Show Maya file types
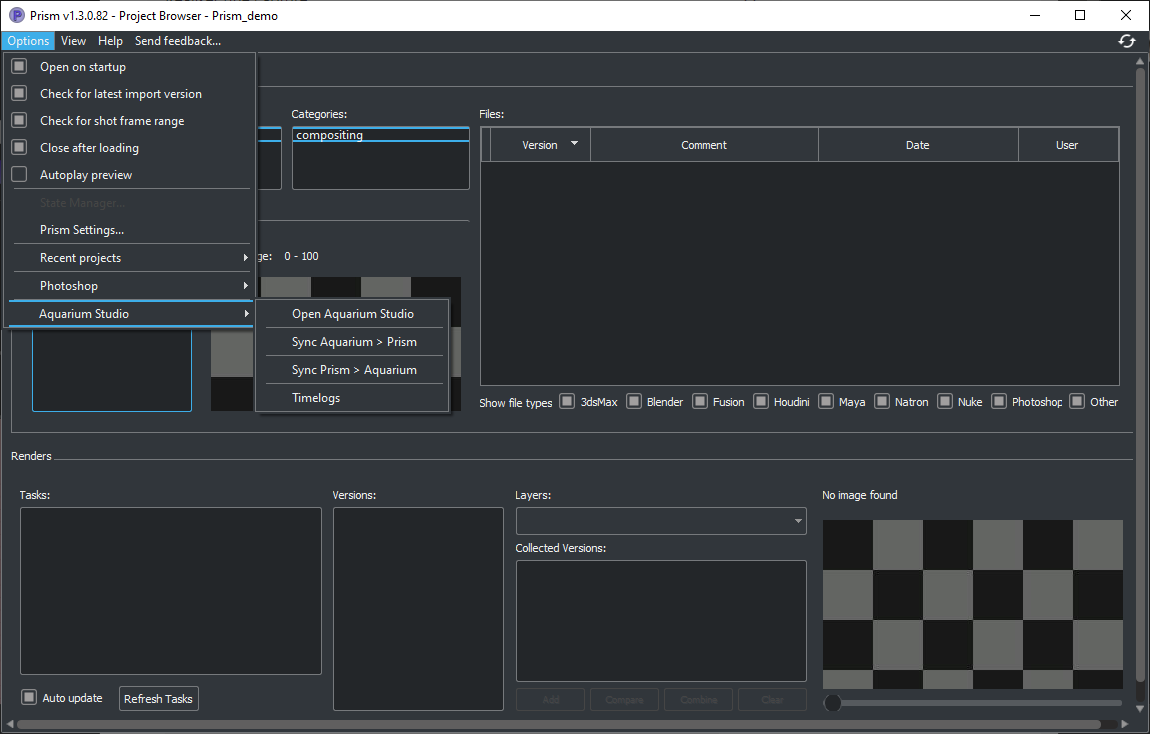This screenshot has height=734, width=1150. click(x=826, y=401)
